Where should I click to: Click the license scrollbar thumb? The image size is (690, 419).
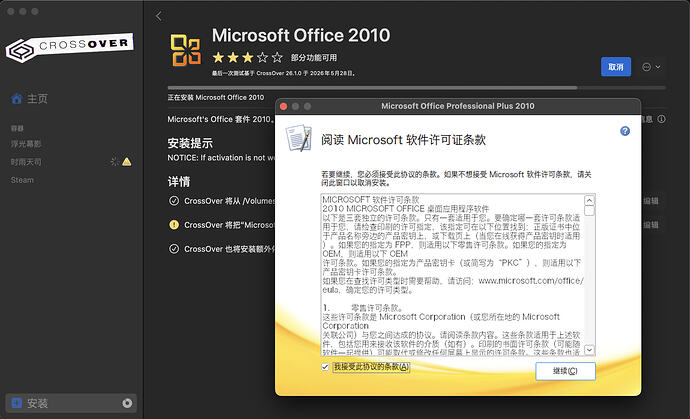click(589, 211)
